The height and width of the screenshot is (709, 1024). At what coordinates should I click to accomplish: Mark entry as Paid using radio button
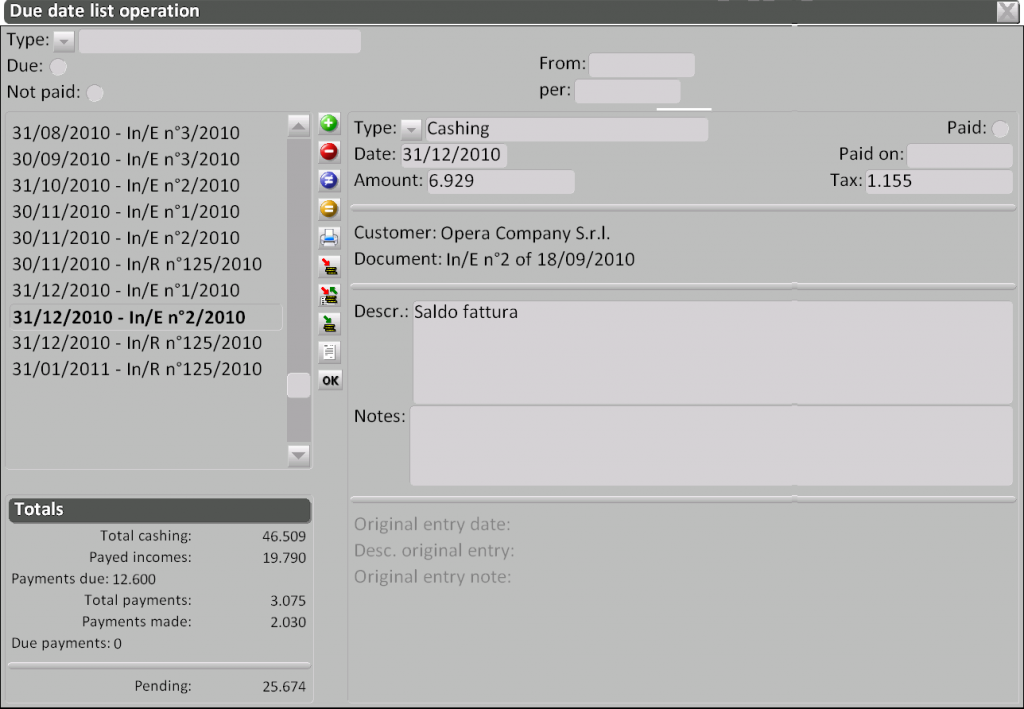coord(1000,129)
